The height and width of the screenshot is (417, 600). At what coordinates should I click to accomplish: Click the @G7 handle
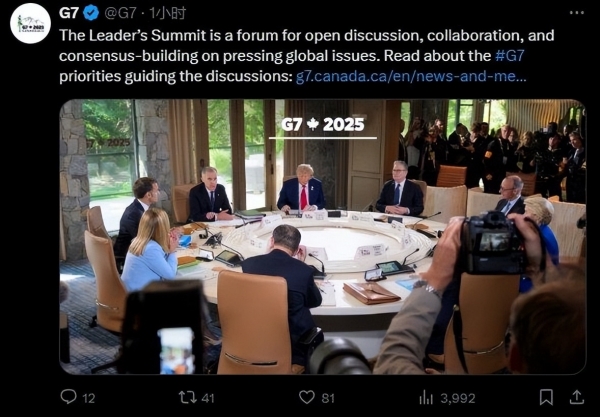[120, 13]
